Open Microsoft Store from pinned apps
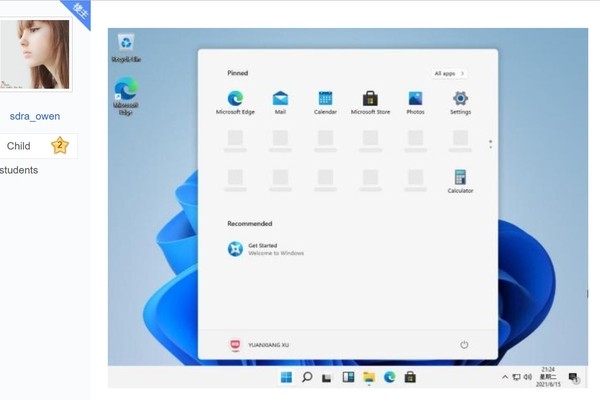This screenshot has height=400, width=600. coord(370,103)
